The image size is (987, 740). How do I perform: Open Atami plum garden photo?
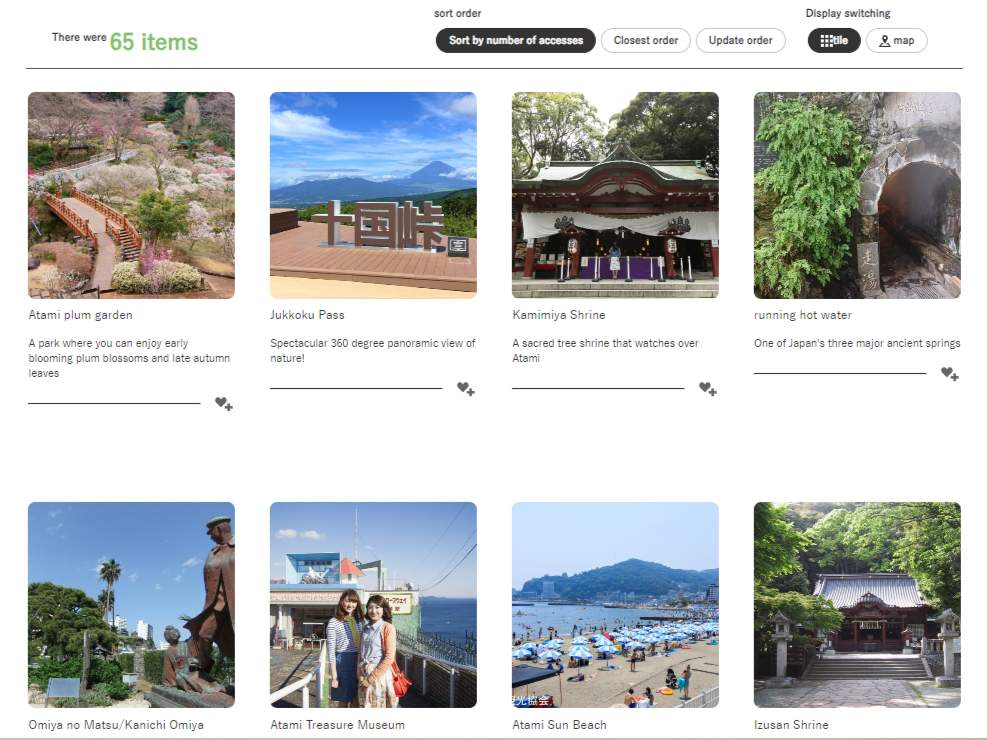(x=131, y=195)
